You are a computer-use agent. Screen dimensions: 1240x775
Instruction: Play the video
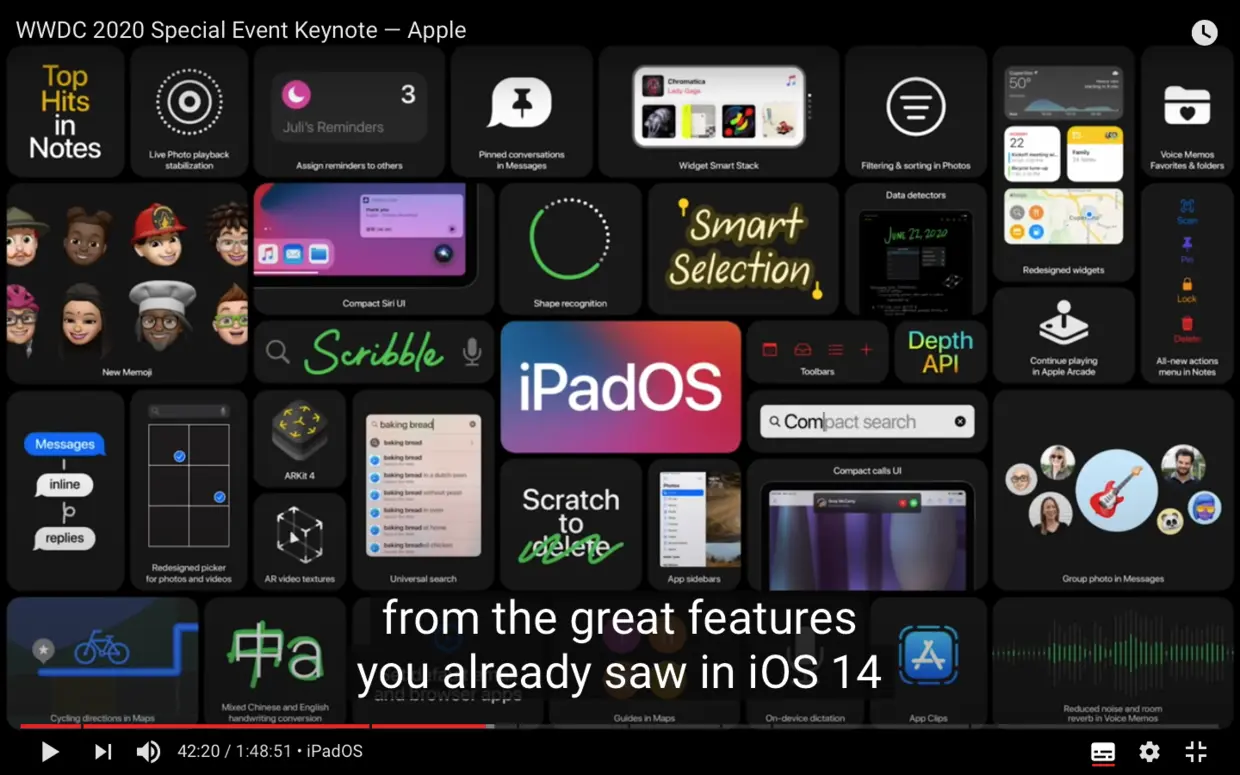coord(49,751)
